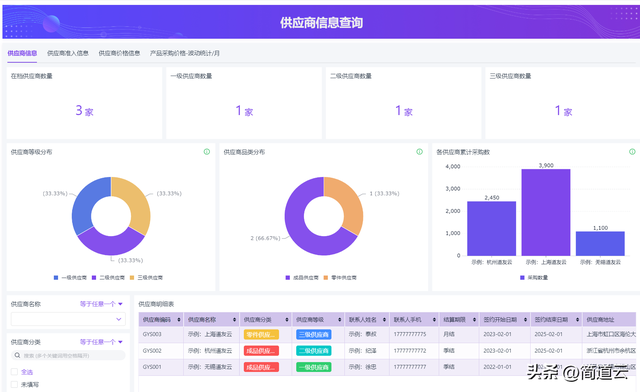Click info icon on 供应商品类分布 chart

click(x=420, y=152)
